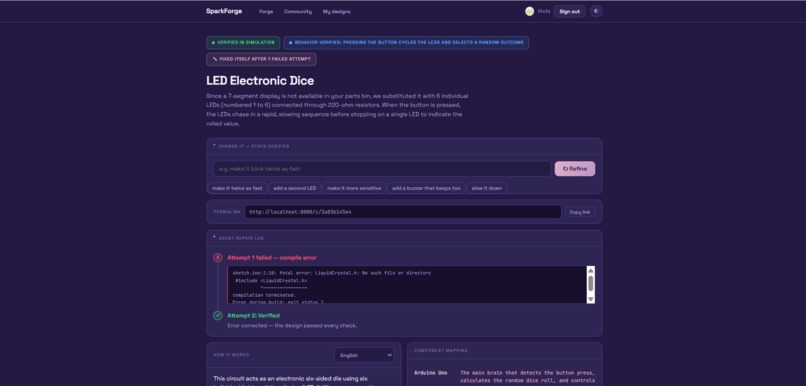
Task: Click the LED Electronic Dice title
Action: (x=260, y=81)
